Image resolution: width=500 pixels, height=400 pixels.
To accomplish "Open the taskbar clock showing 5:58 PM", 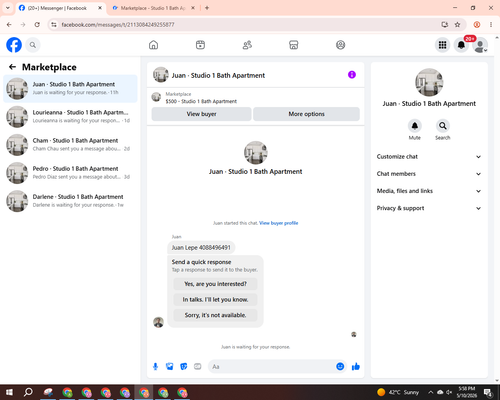I will click(x=467, y=392).
